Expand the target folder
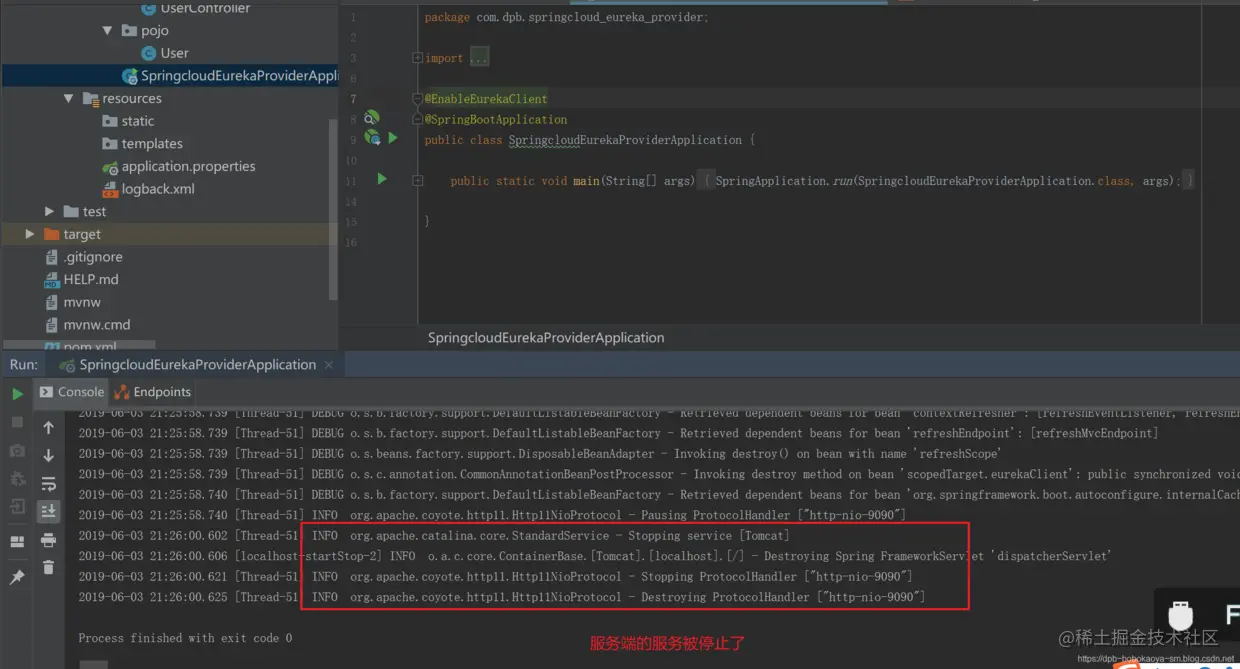This screenshot has width=1240, height=669. [30, 234]
